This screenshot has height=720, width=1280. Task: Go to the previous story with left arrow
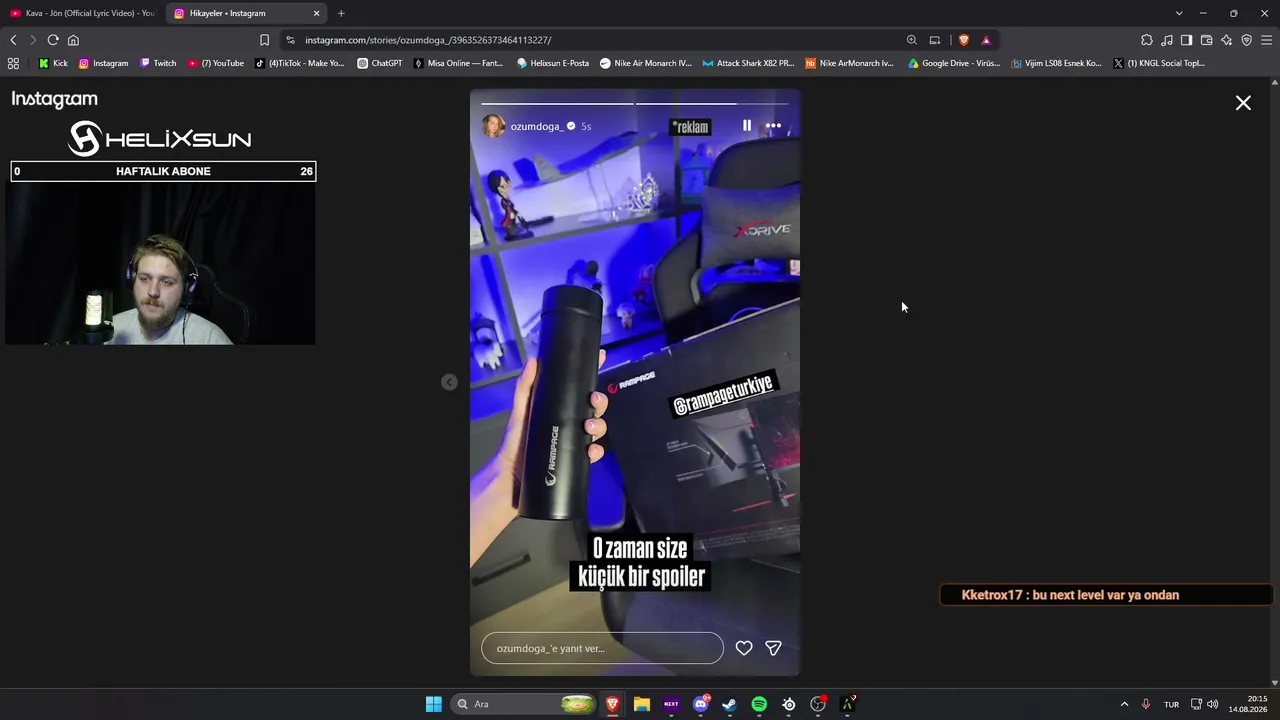pyautogui.click(x=449, y=382)
